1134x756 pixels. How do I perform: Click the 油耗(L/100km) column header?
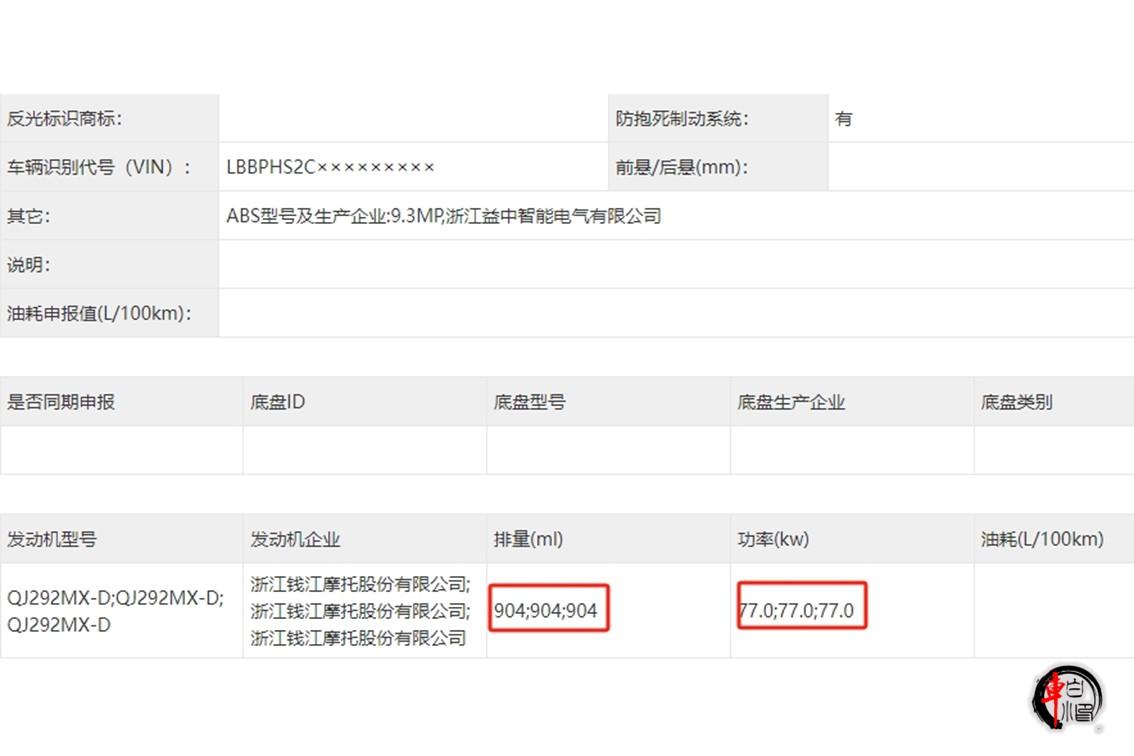tap(1054, 539)
